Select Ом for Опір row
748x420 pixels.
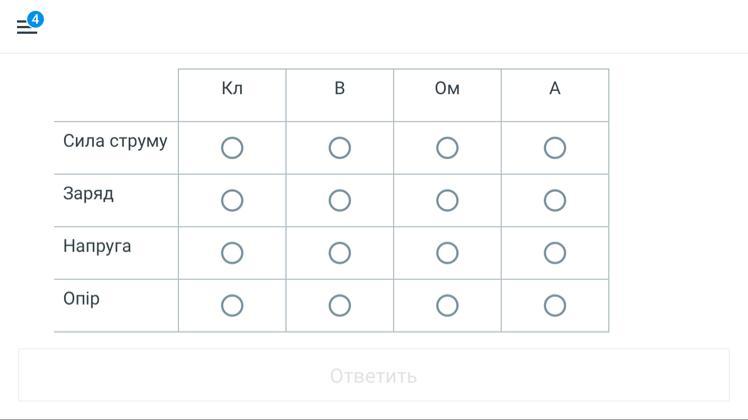tap(447, 305)
